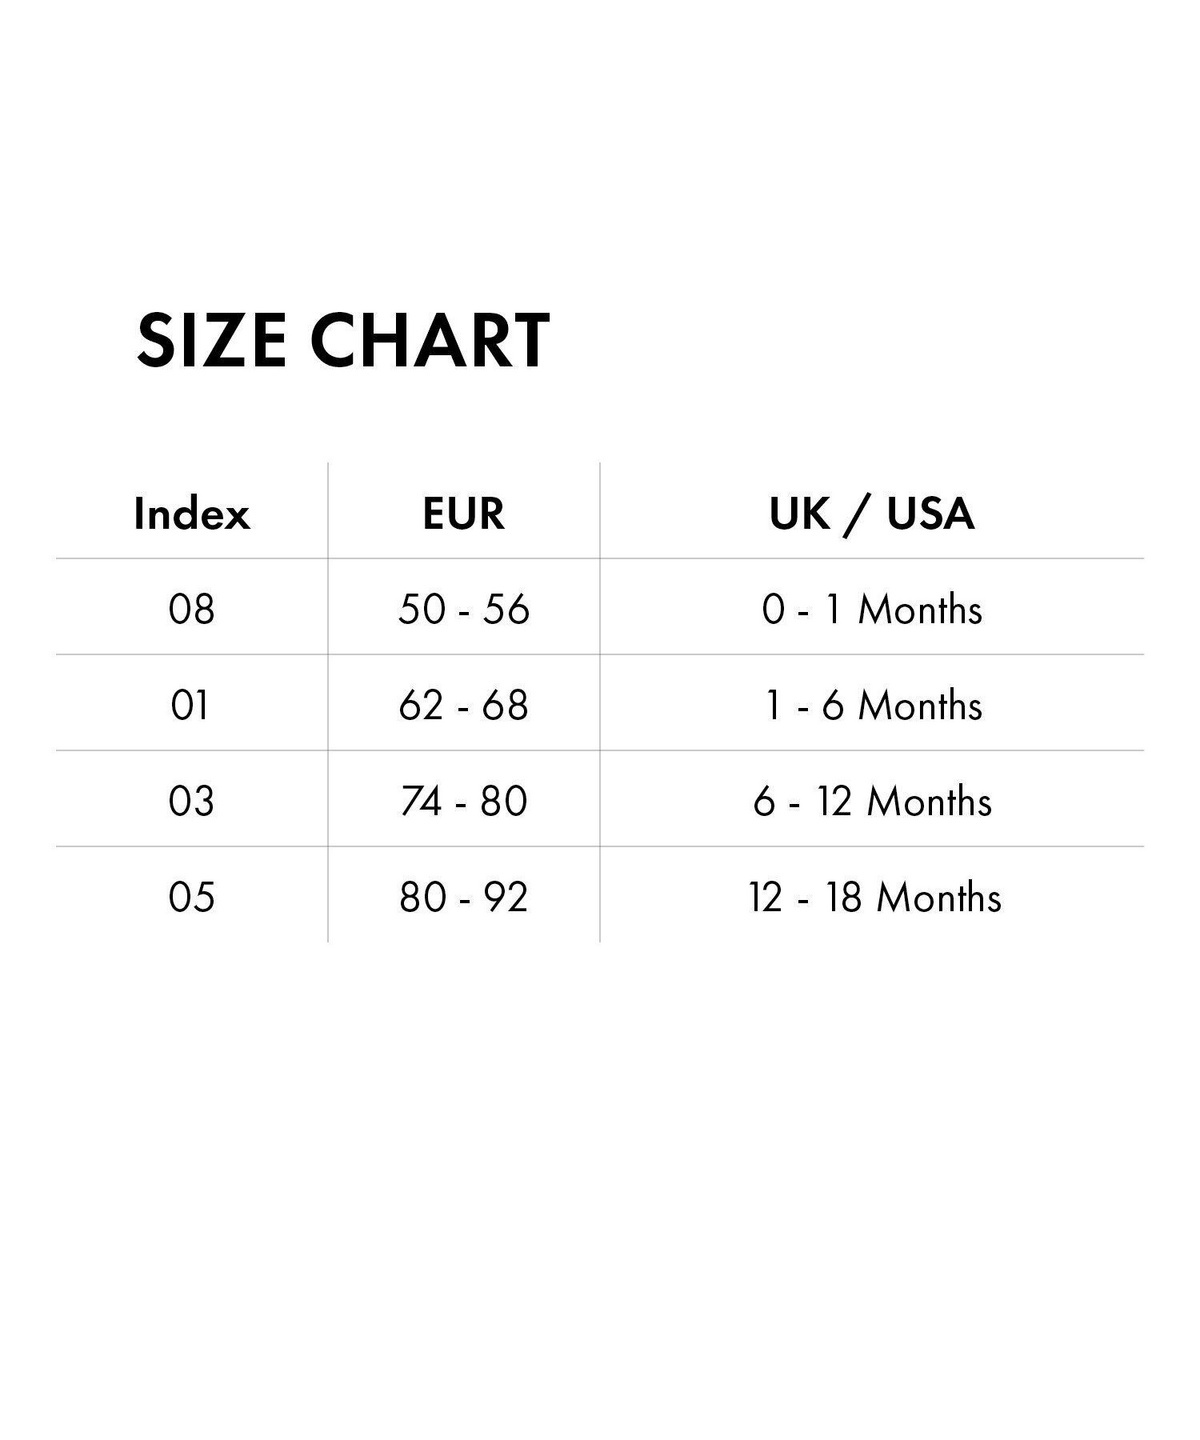Choose the 1 - 6 Months cell
Screen dimensions: 1200x1440
872,705
